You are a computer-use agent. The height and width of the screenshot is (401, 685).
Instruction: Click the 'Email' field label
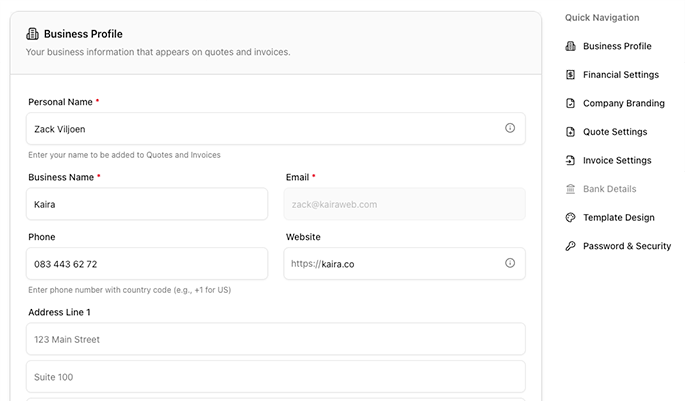tap(298, 177)
